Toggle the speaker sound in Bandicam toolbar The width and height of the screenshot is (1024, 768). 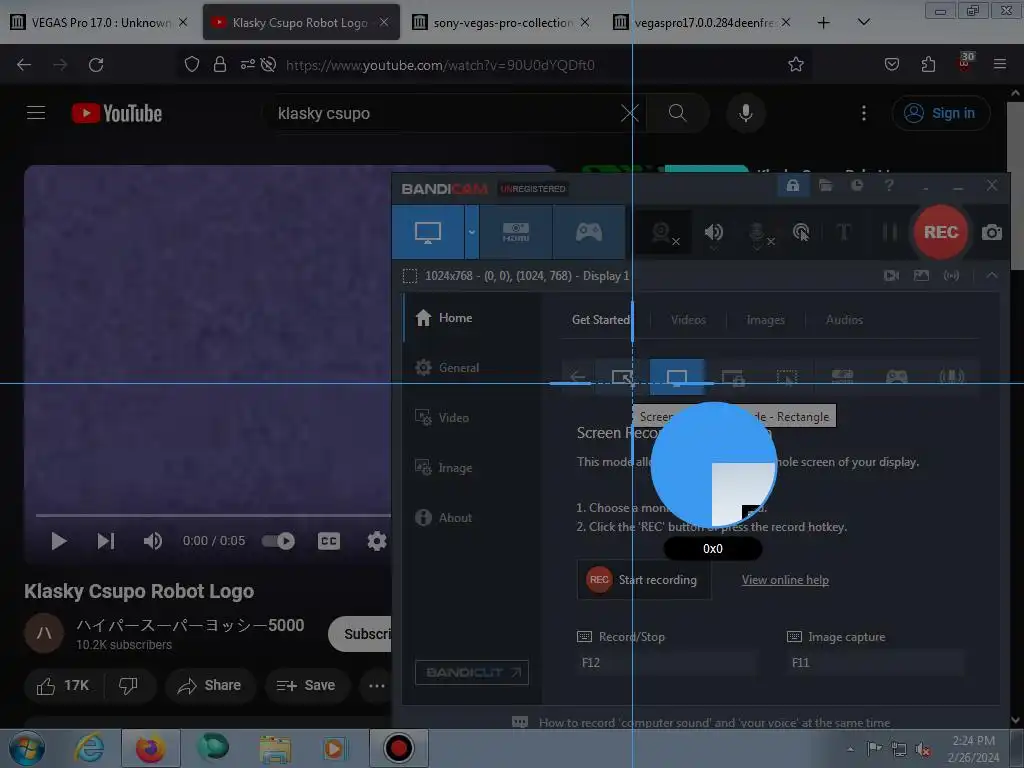[x=713, y=232]
